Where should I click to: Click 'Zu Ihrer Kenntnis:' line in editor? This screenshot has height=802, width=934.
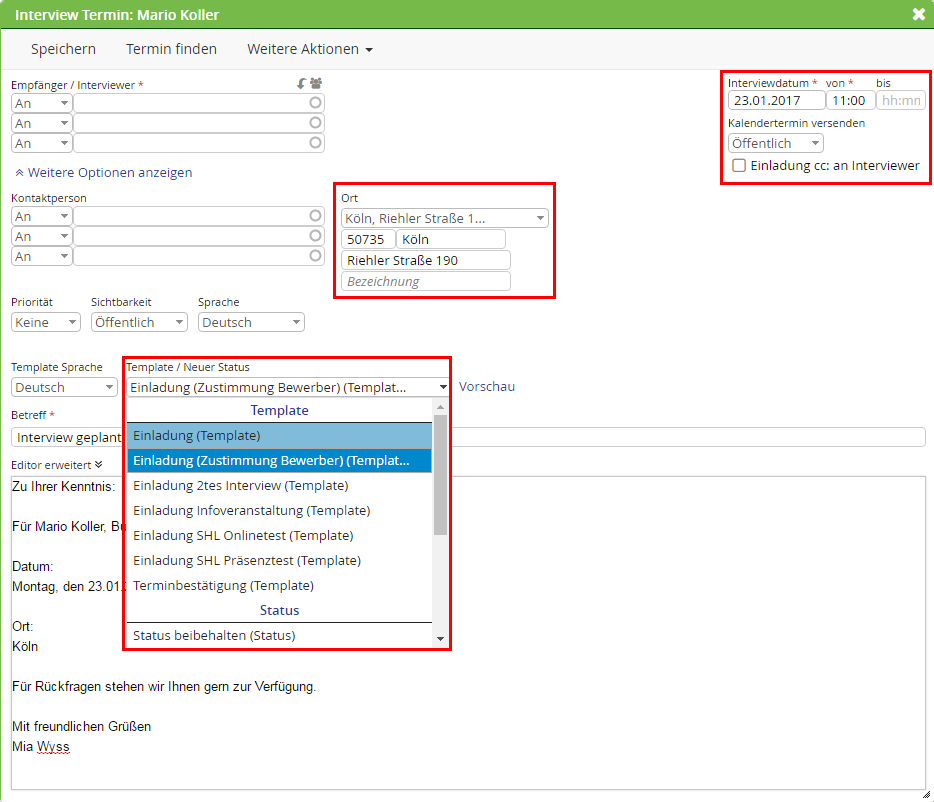click(x=64, y=486)
